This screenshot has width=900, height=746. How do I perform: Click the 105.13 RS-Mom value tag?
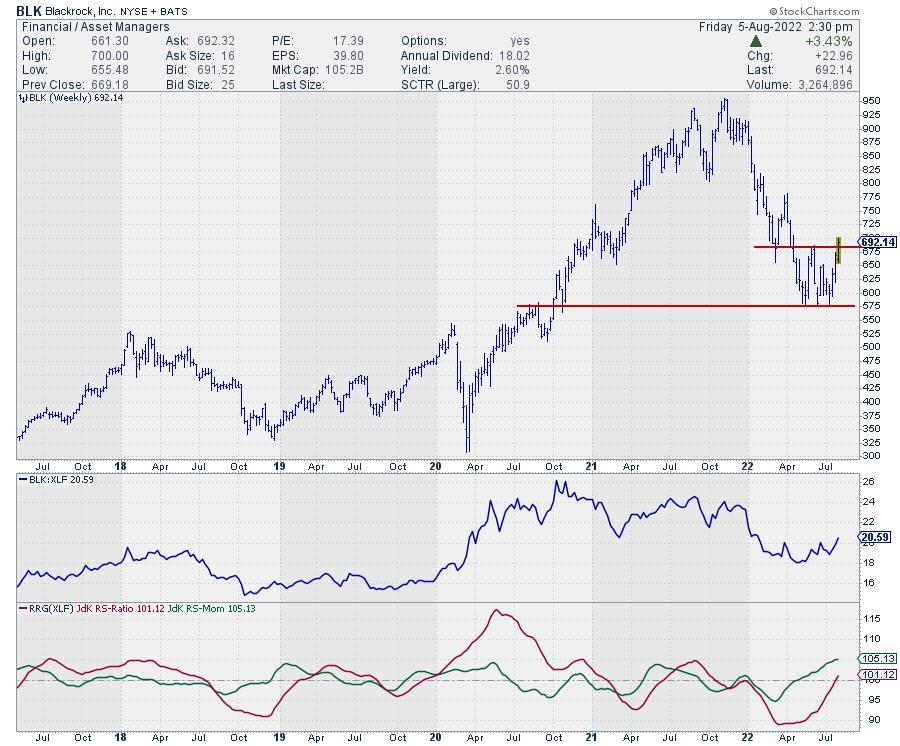(x=875, y=659)
